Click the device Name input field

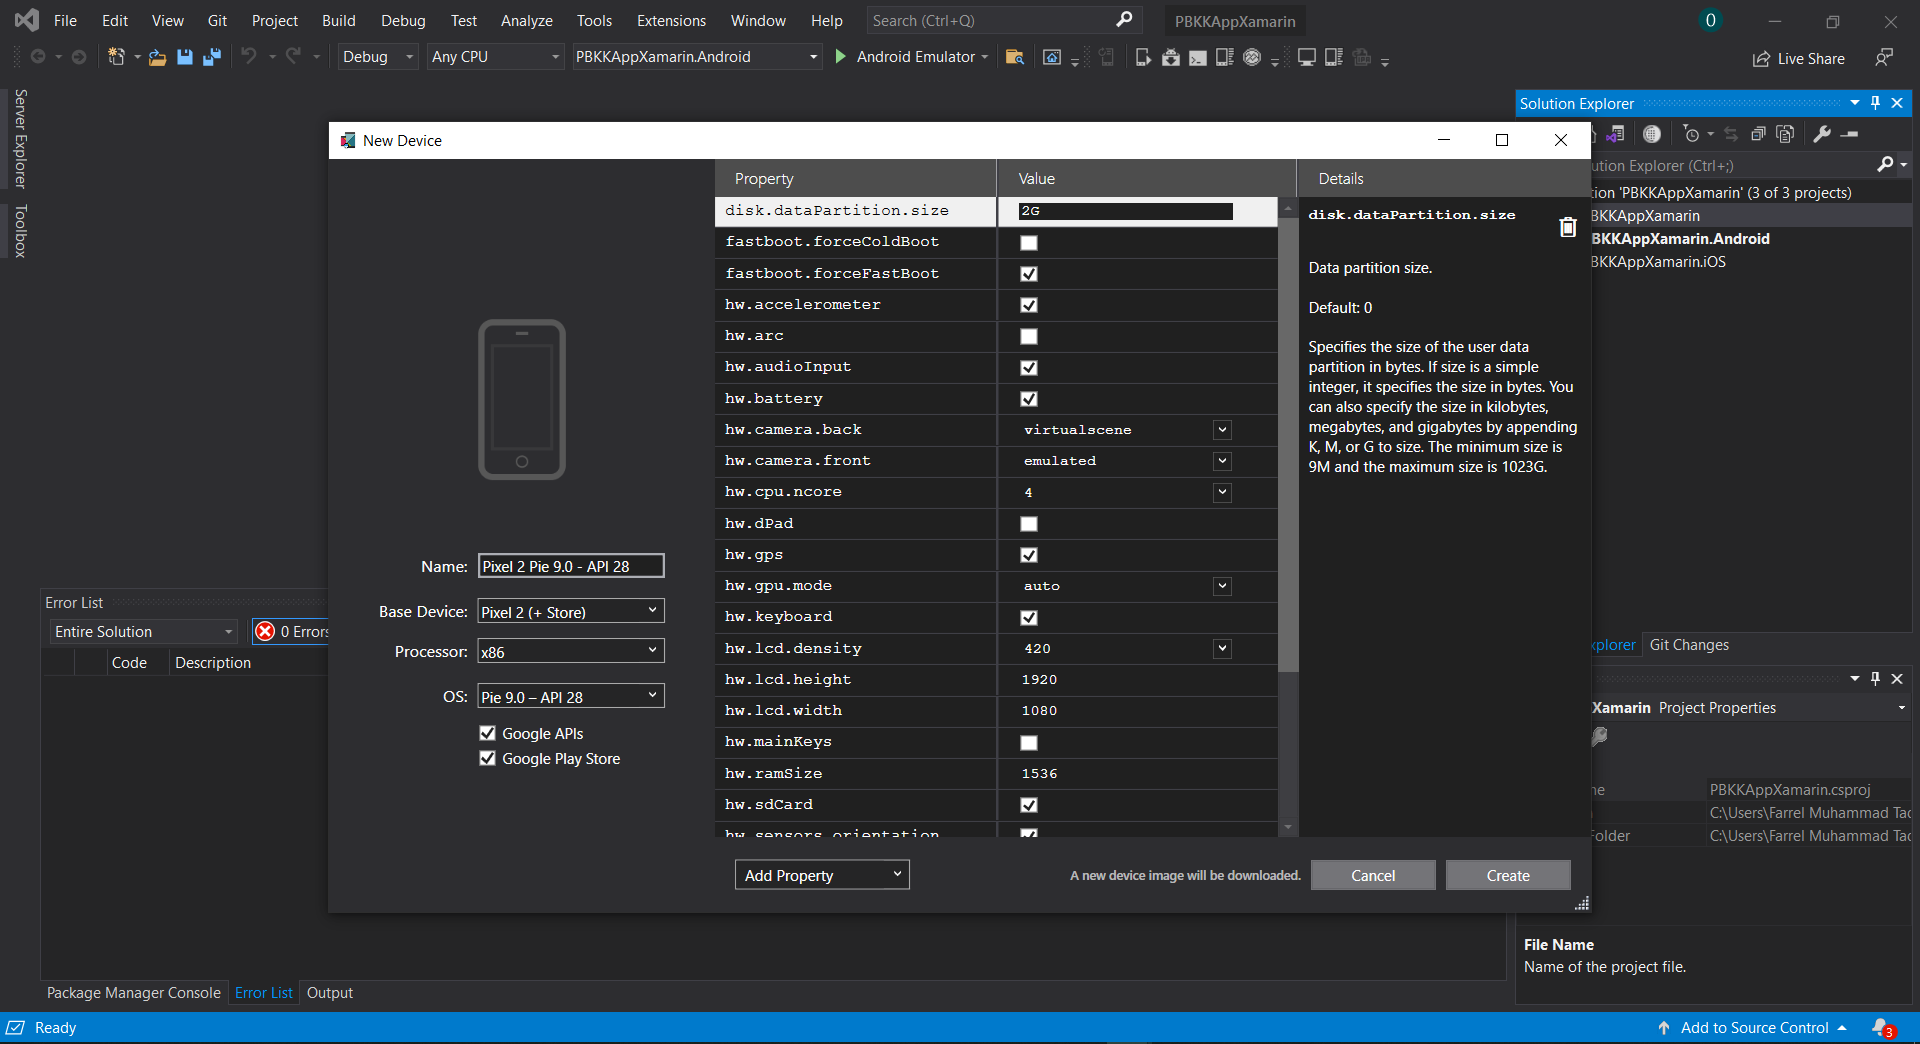point(571,566)
